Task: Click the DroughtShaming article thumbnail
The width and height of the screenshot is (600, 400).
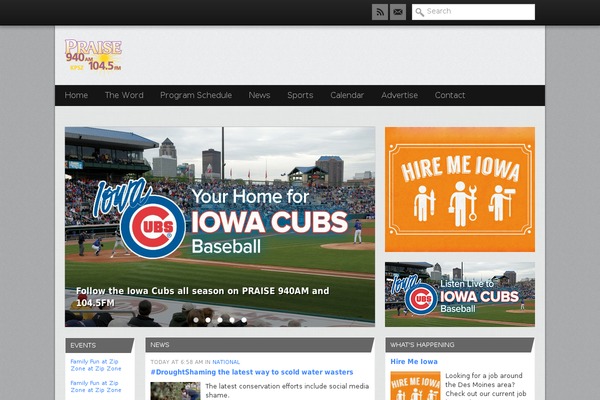Action: (x=175, y=391)
